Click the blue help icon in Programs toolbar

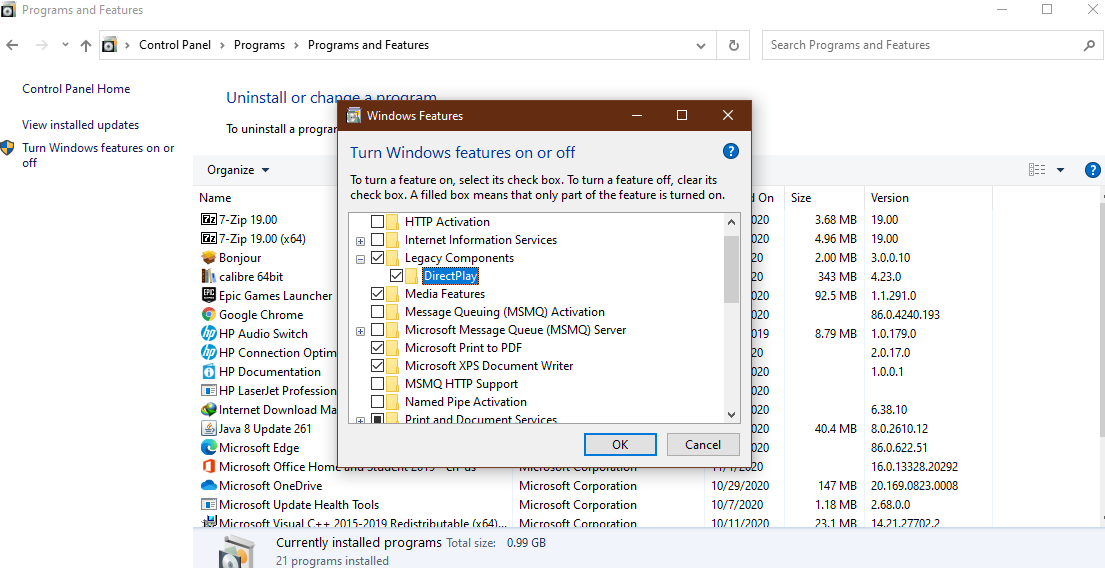[1092, 170]
